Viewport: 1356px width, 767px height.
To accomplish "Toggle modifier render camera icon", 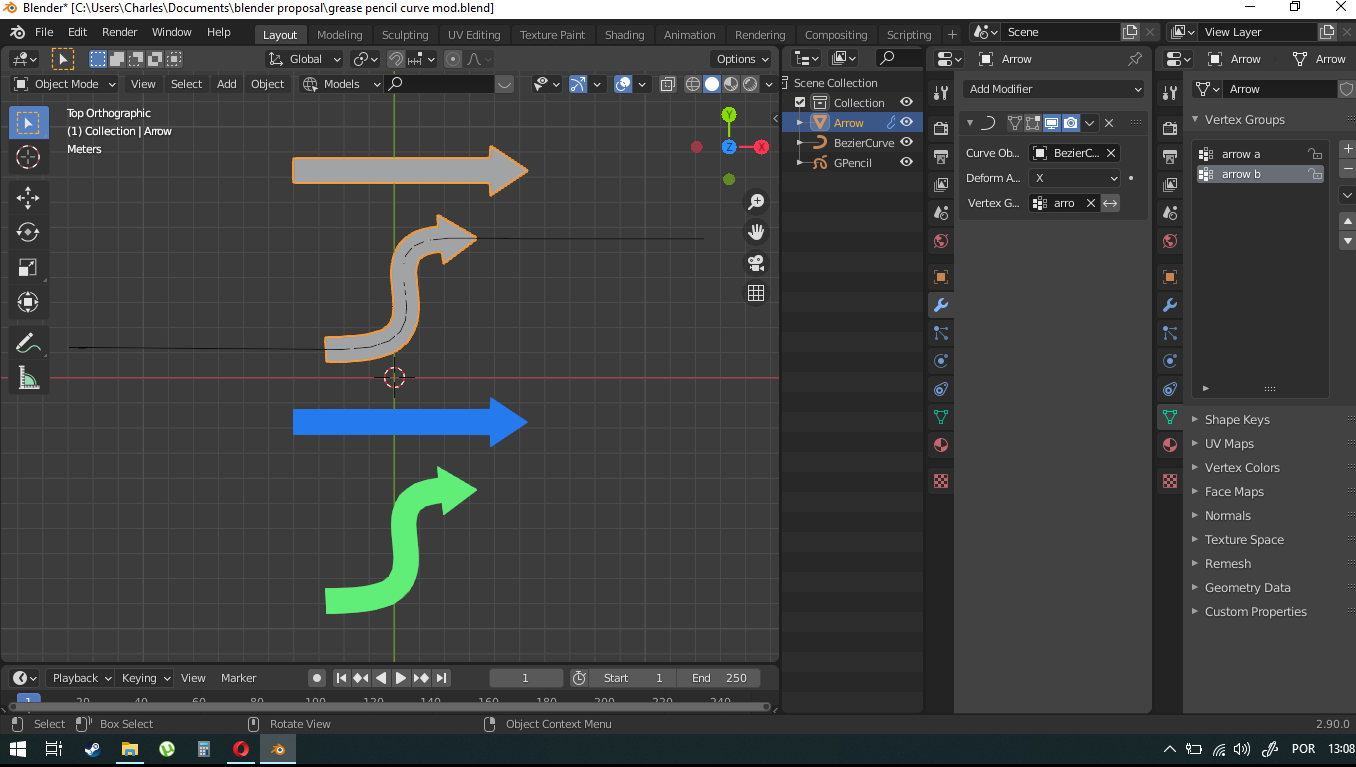I will (1071, 123).
